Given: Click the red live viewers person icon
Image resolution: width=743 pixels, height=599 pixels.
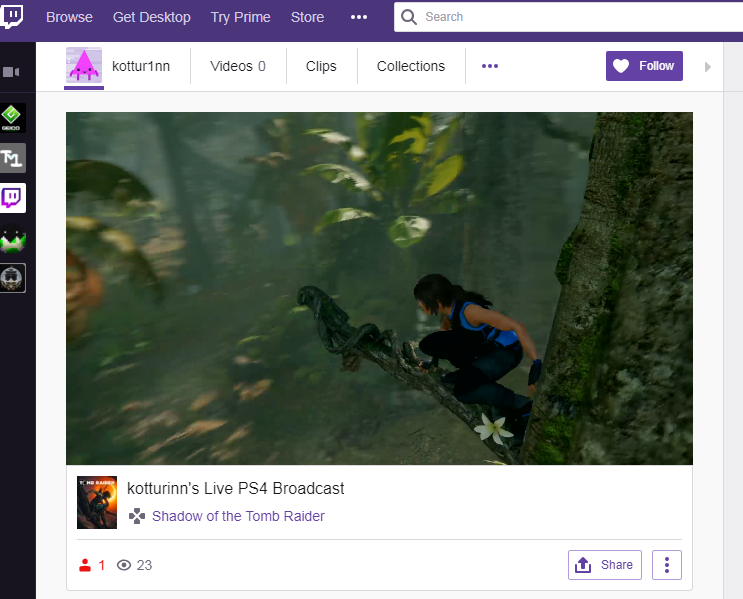Looking at the screenshot, I should 85,565.
